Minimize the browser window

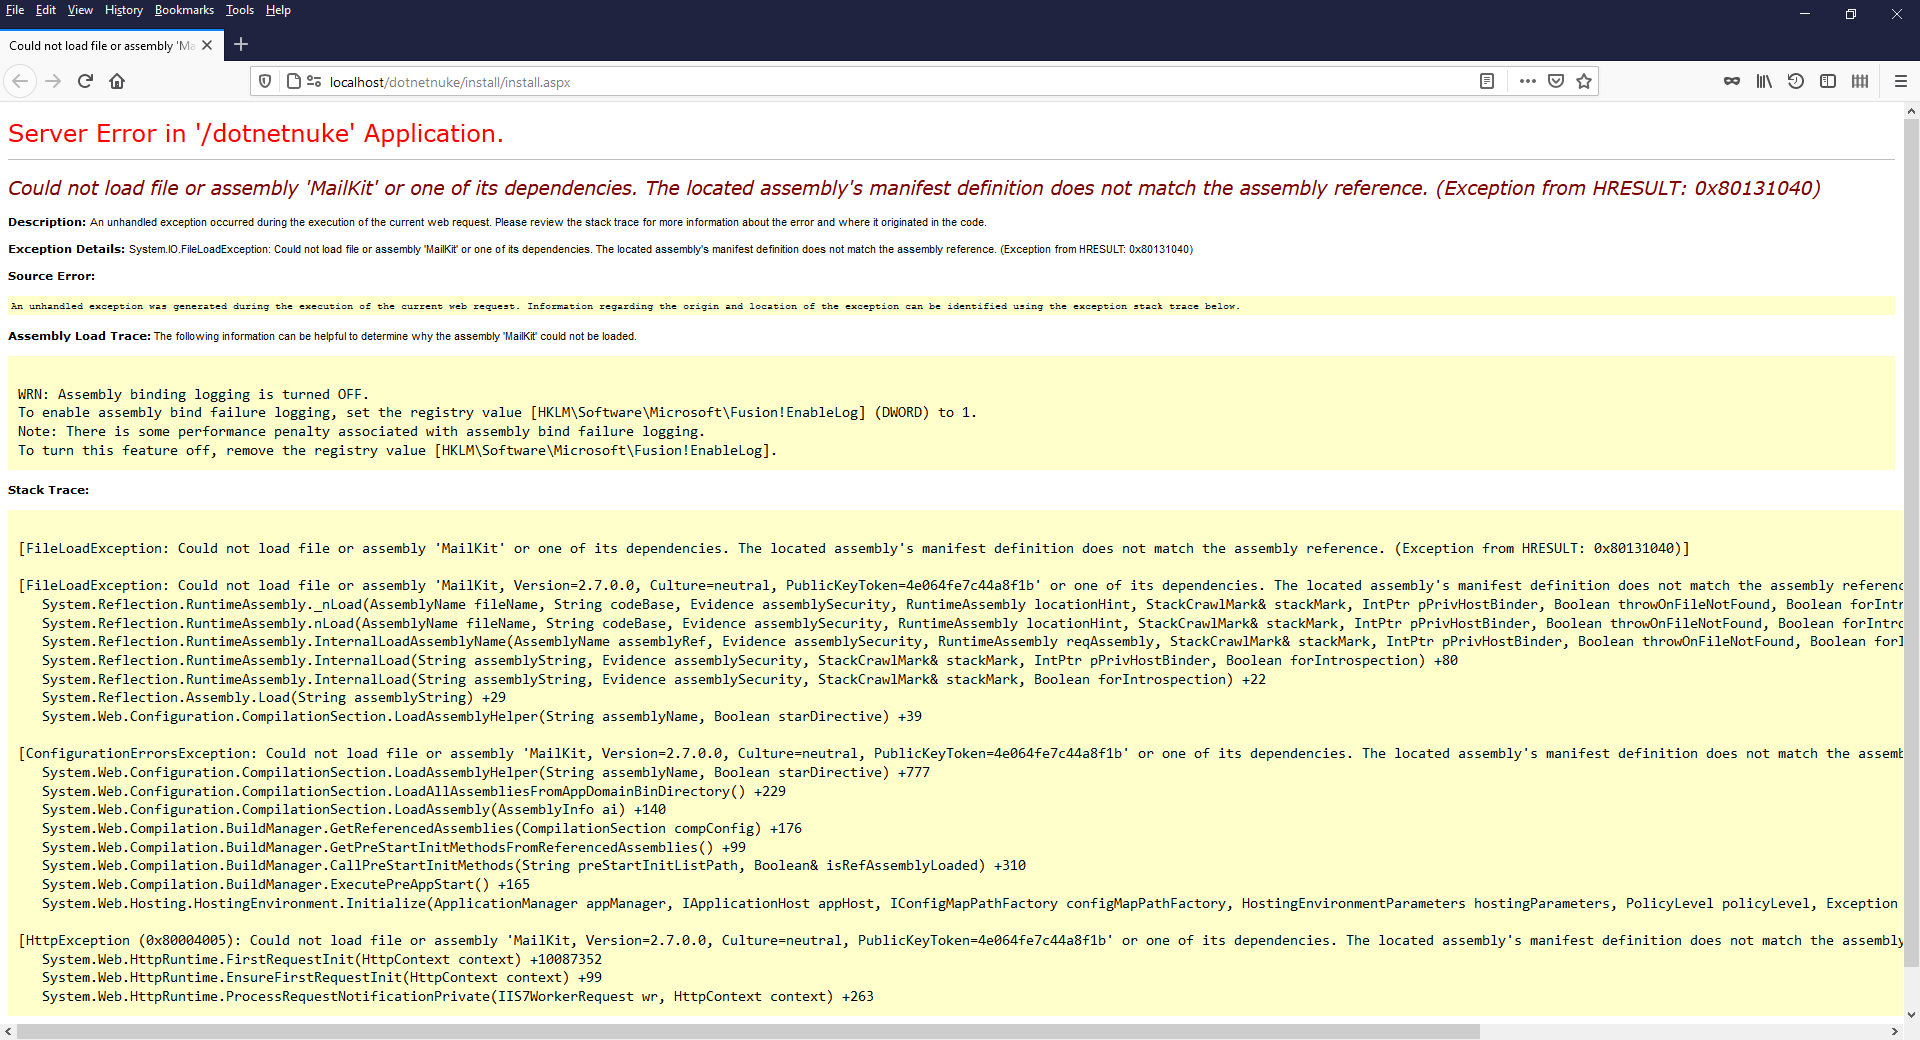1805,14
